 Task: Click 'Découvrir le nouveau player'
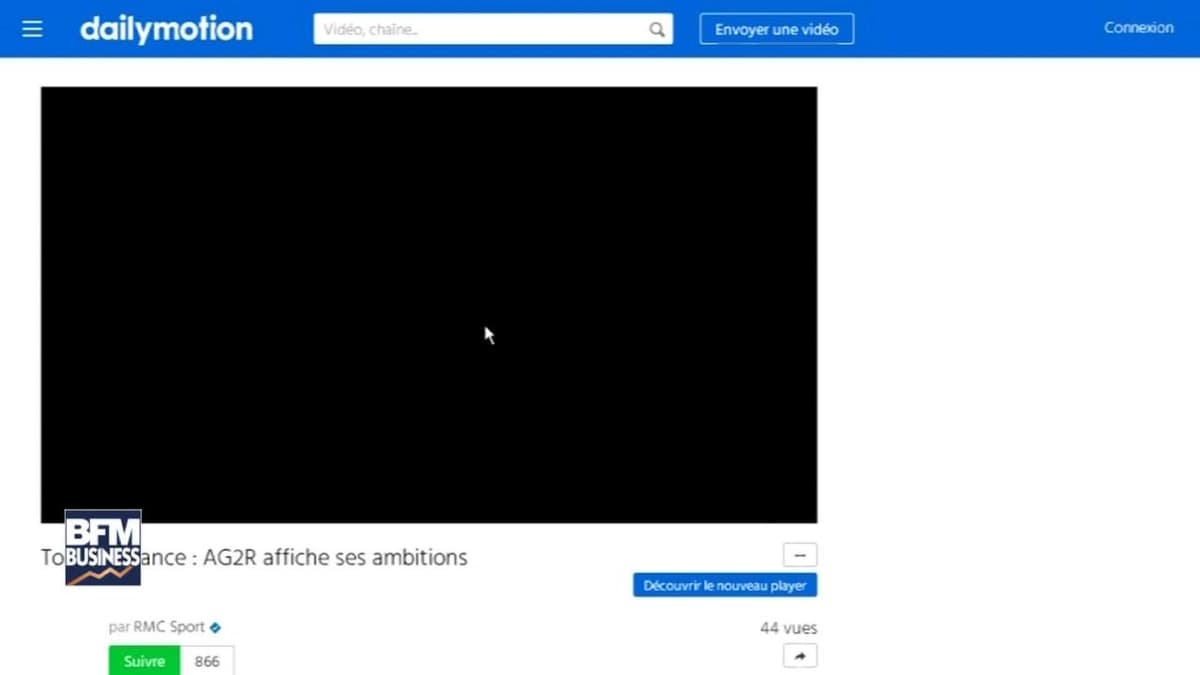point(724,585)
